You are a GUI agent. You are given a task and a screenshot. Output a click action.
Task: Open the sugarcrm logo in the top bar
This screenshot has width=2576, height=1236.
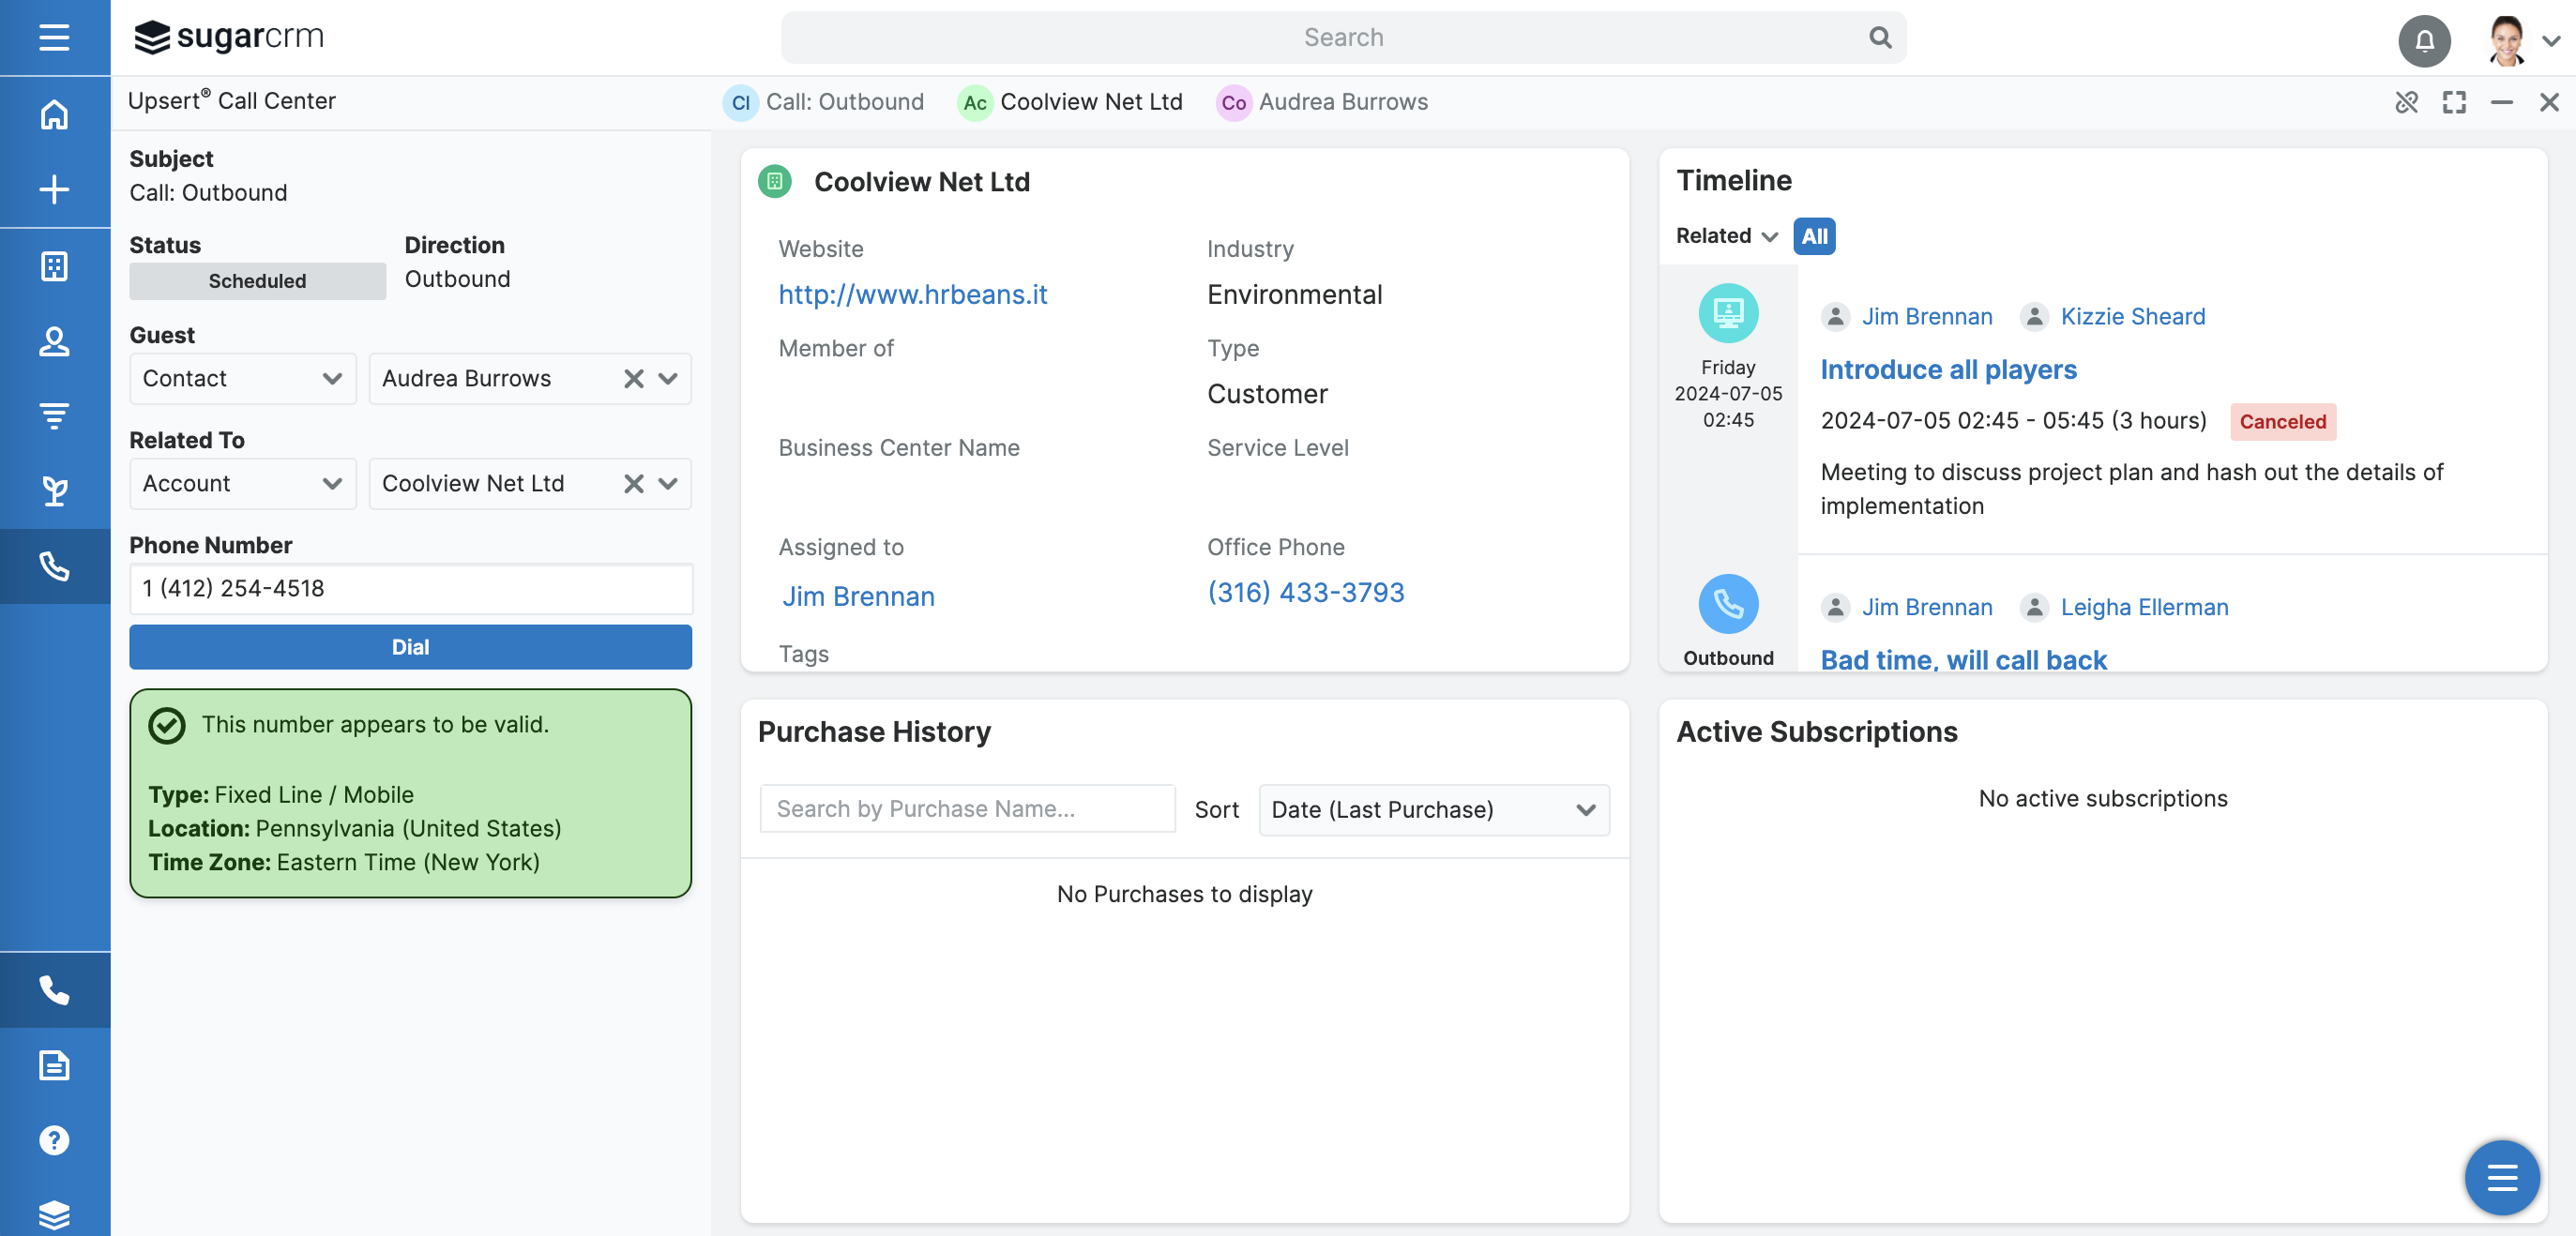click(x=229, y=37)
